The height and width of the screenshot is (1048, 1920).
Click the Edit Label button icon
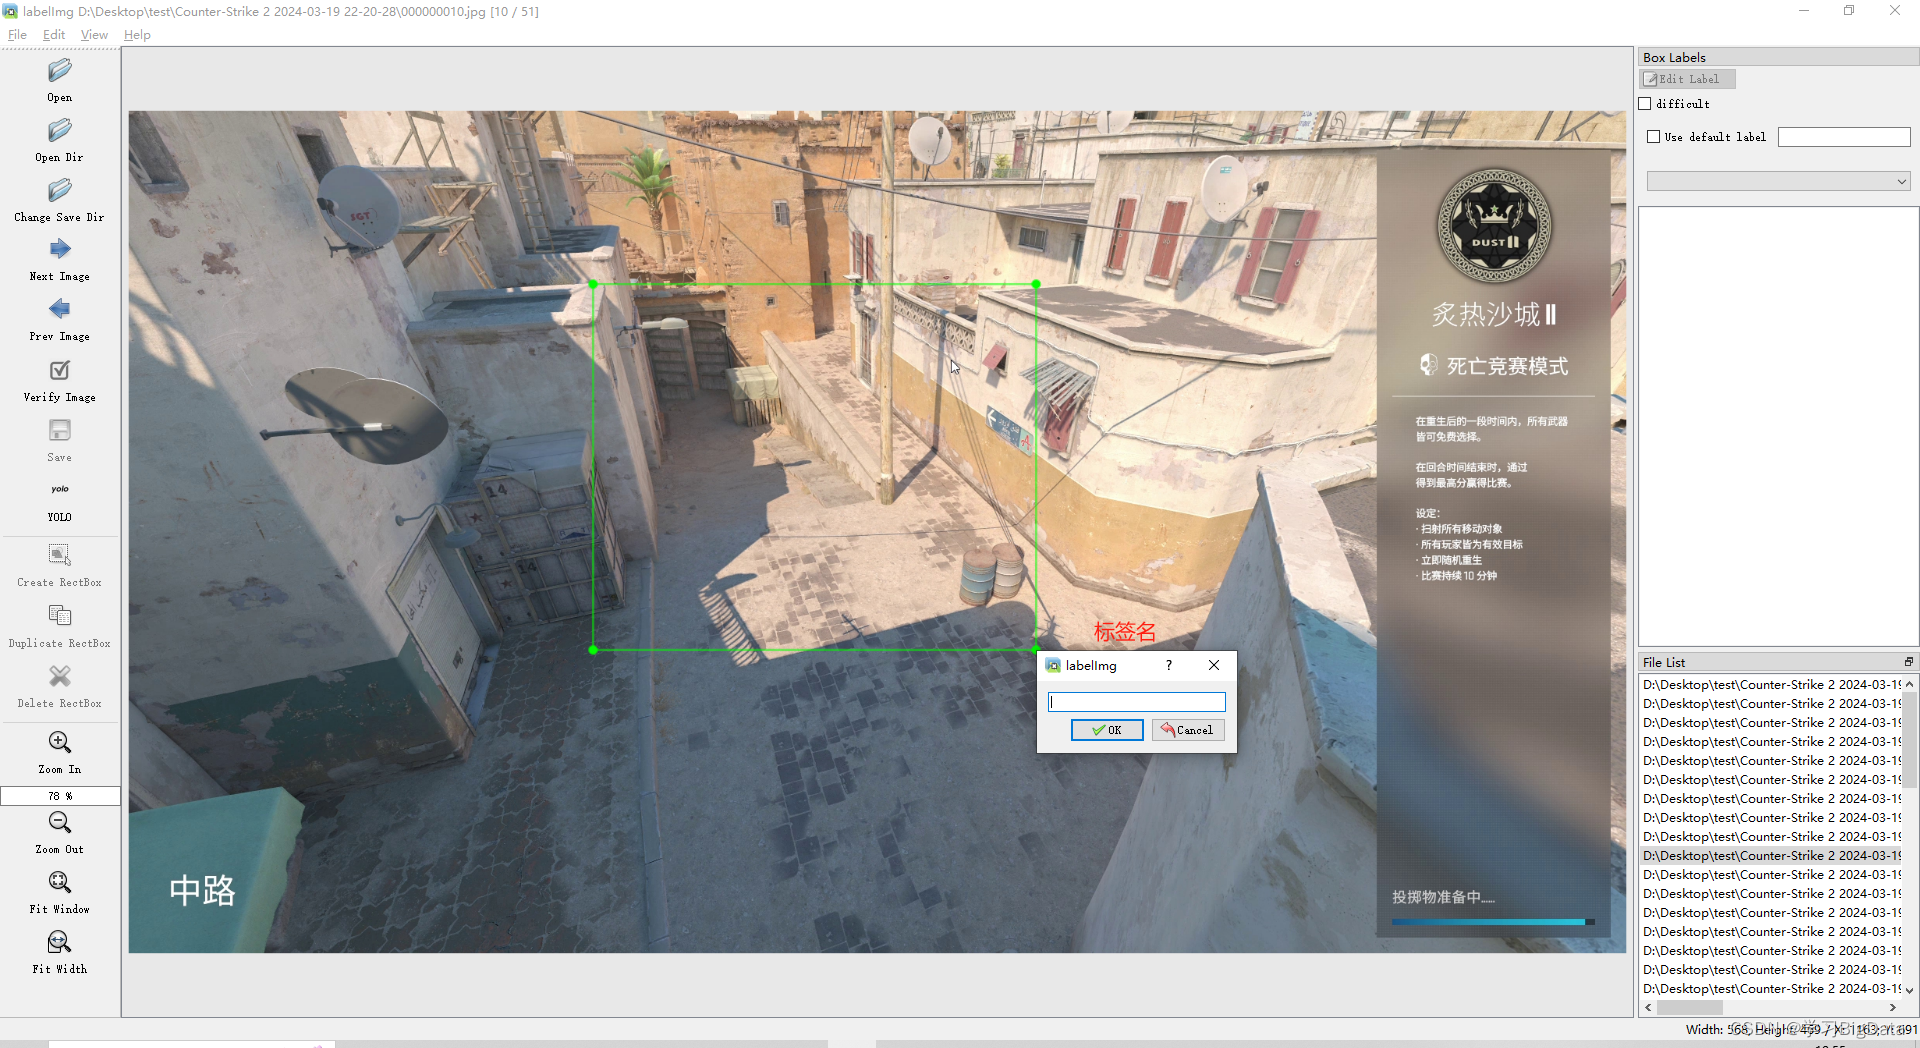(1652, 79)
